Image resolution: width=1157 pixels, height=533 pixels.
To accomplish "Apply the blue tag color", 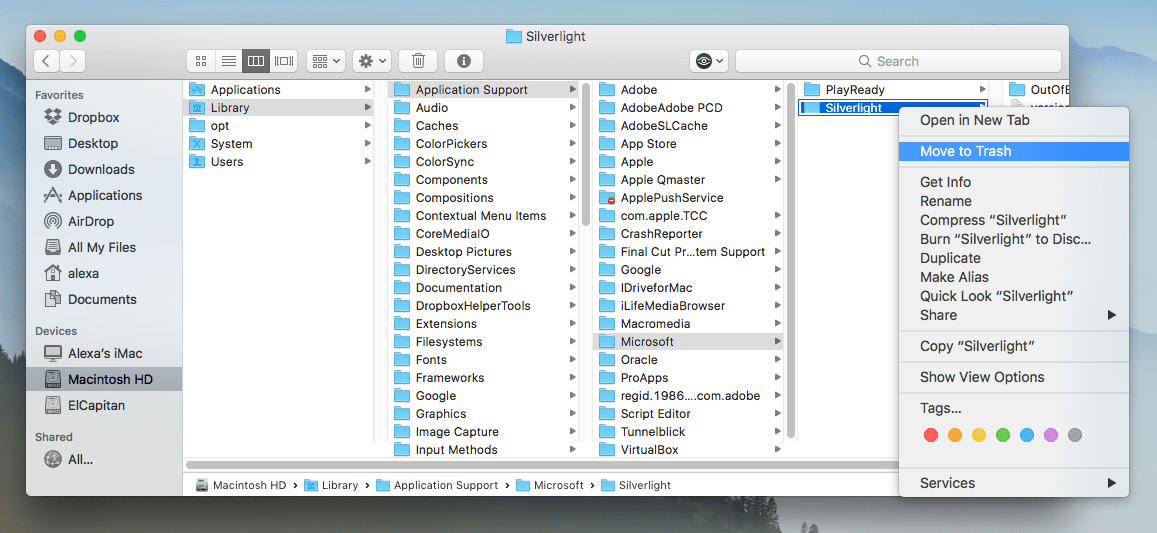I will coord(1027,435).
